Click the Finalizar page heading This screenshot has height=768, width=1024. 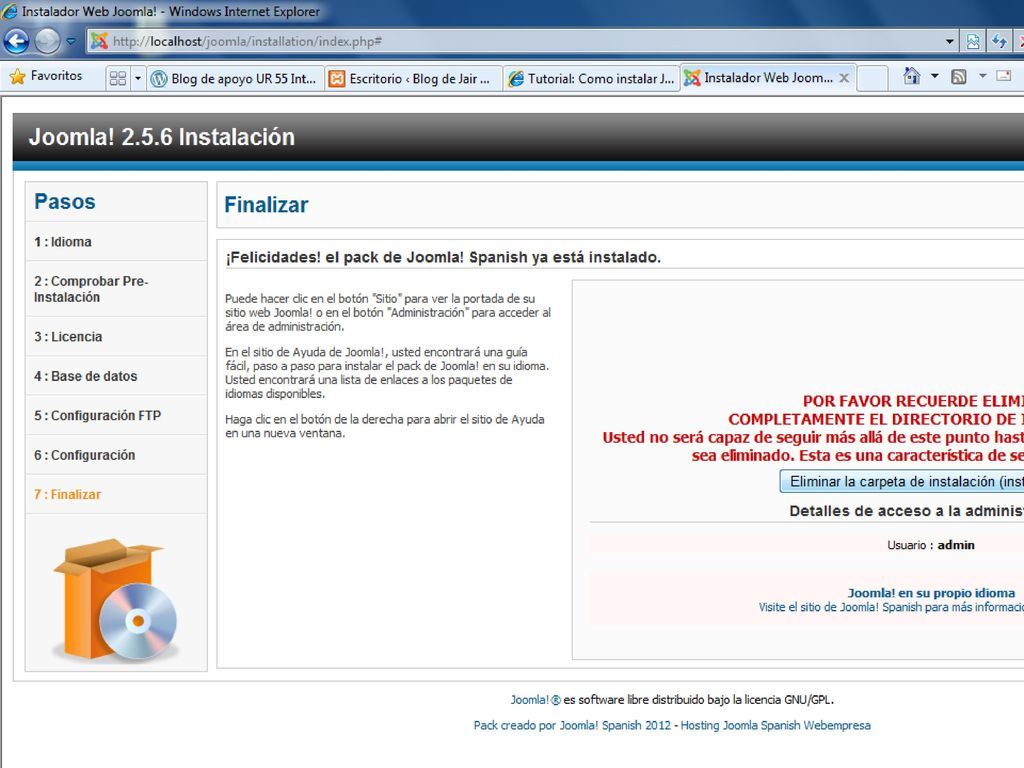point(266,204)
